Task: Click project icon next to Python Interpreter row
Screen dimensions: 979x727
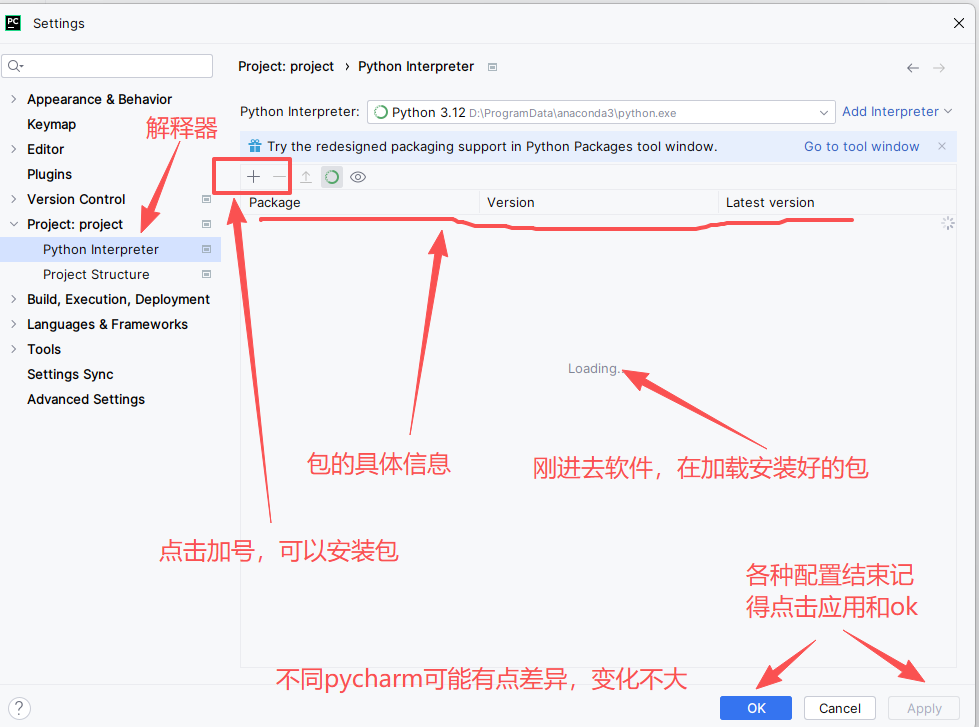Action: tap(206, 249)
